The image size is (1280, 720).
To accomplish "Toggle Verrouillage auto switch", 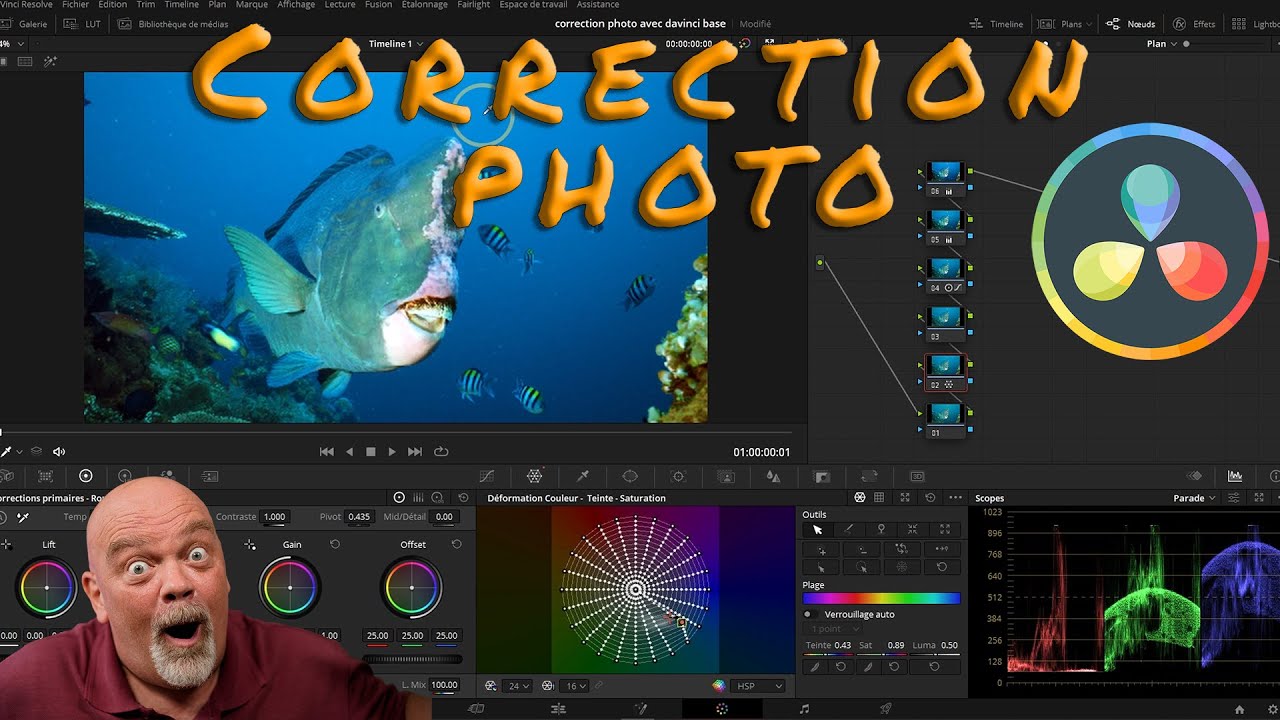I will pos(809,614).
